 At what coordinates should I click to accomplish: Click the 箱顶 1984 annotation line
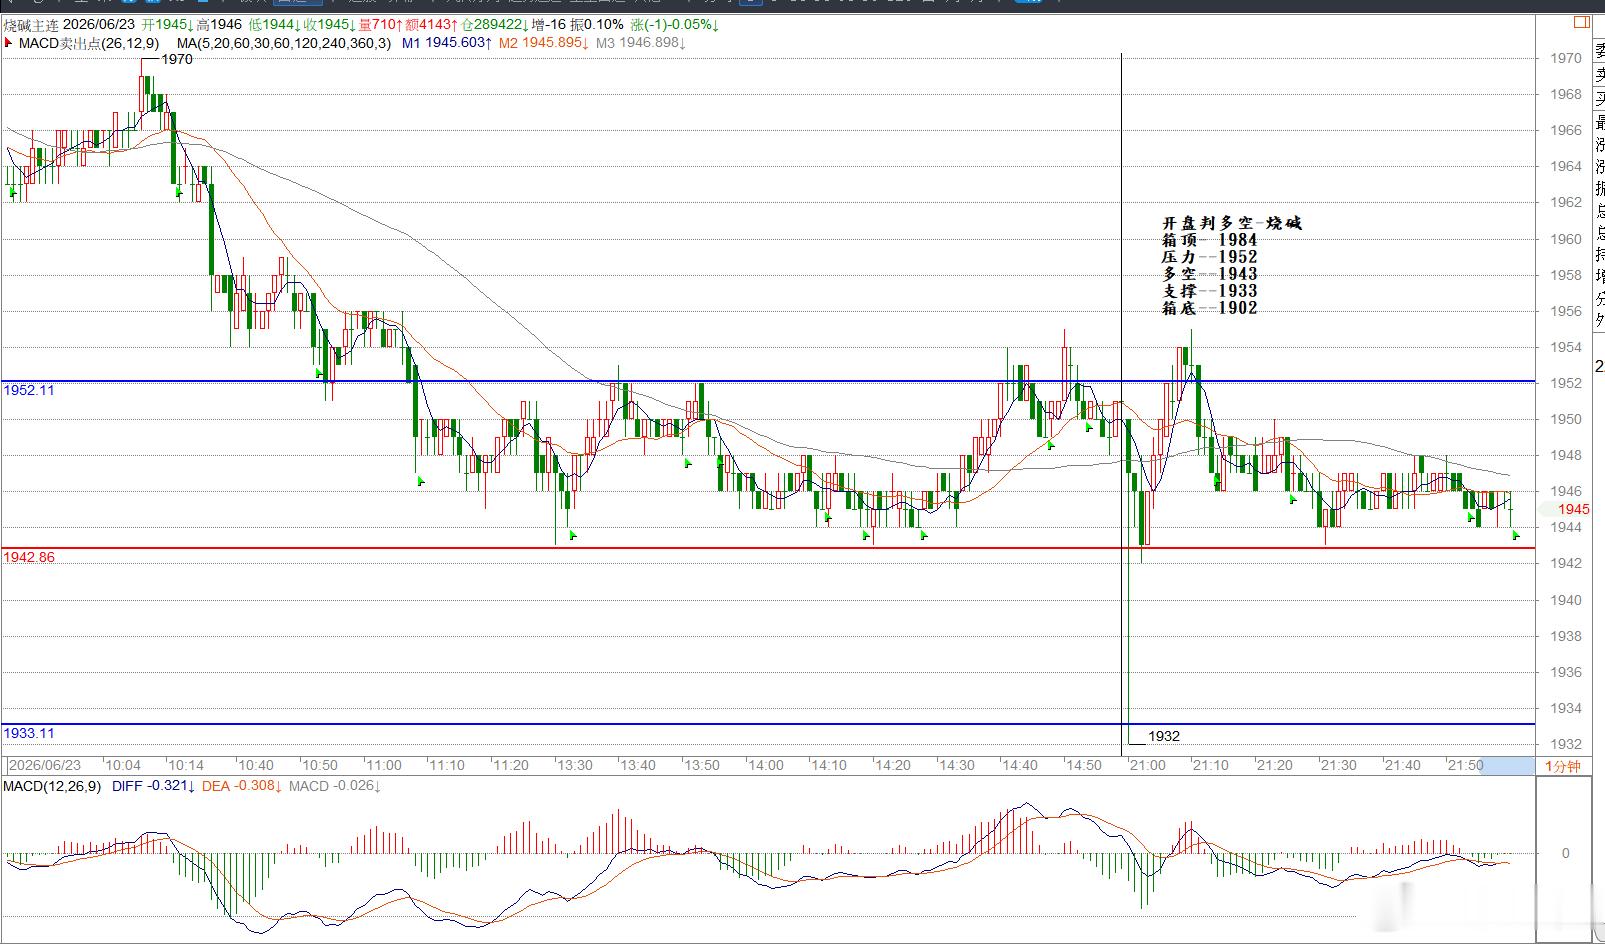coord(1209,240)
